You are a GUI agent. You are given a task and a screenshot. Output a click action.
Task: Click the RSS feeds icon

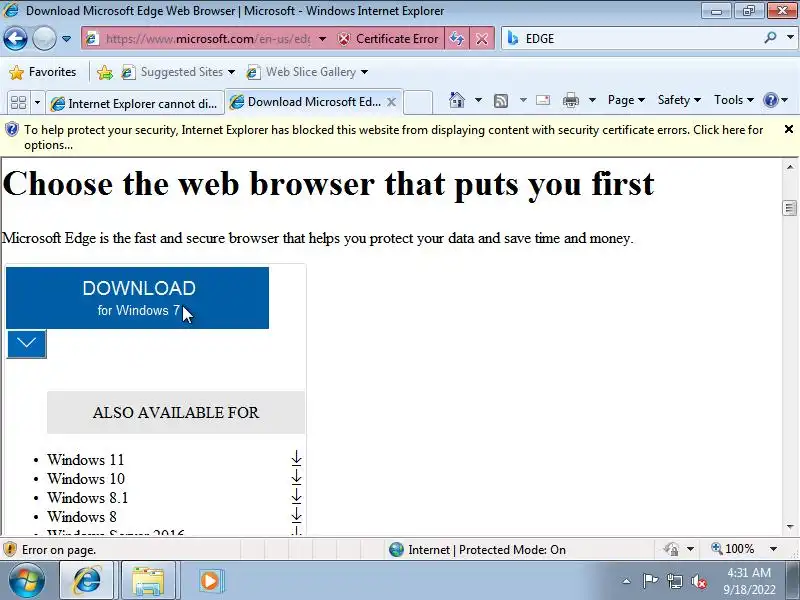(501, 101)
